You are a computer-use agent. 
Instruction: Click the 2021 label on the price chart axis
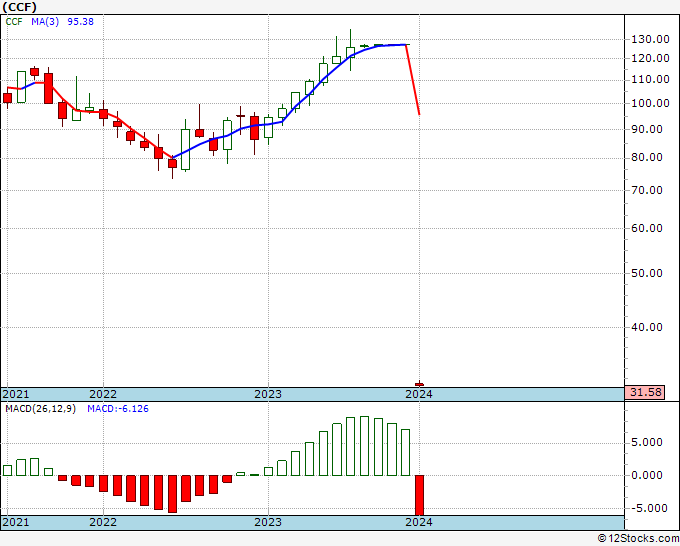pyautogui.click(x=16, y=394)
